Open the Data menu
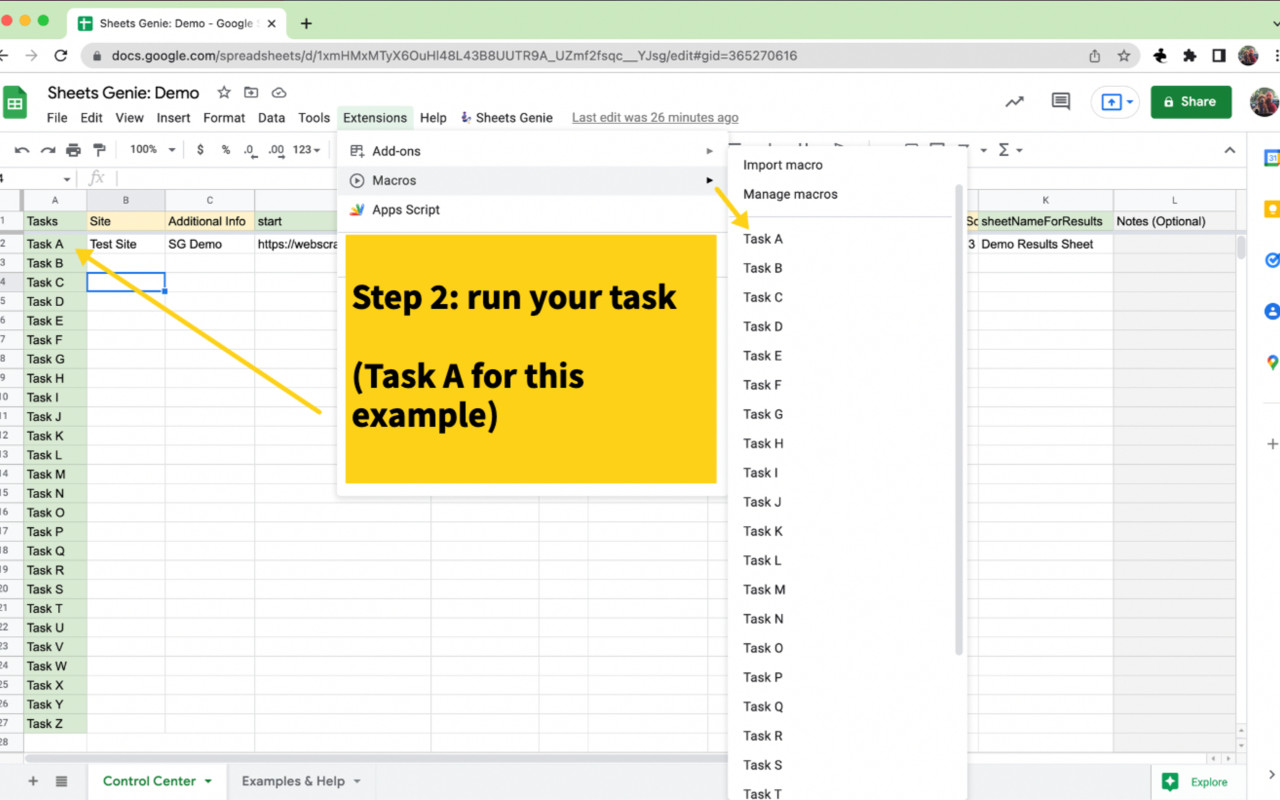The height and width of the screenshot is (800, 1280). point(271,117)
